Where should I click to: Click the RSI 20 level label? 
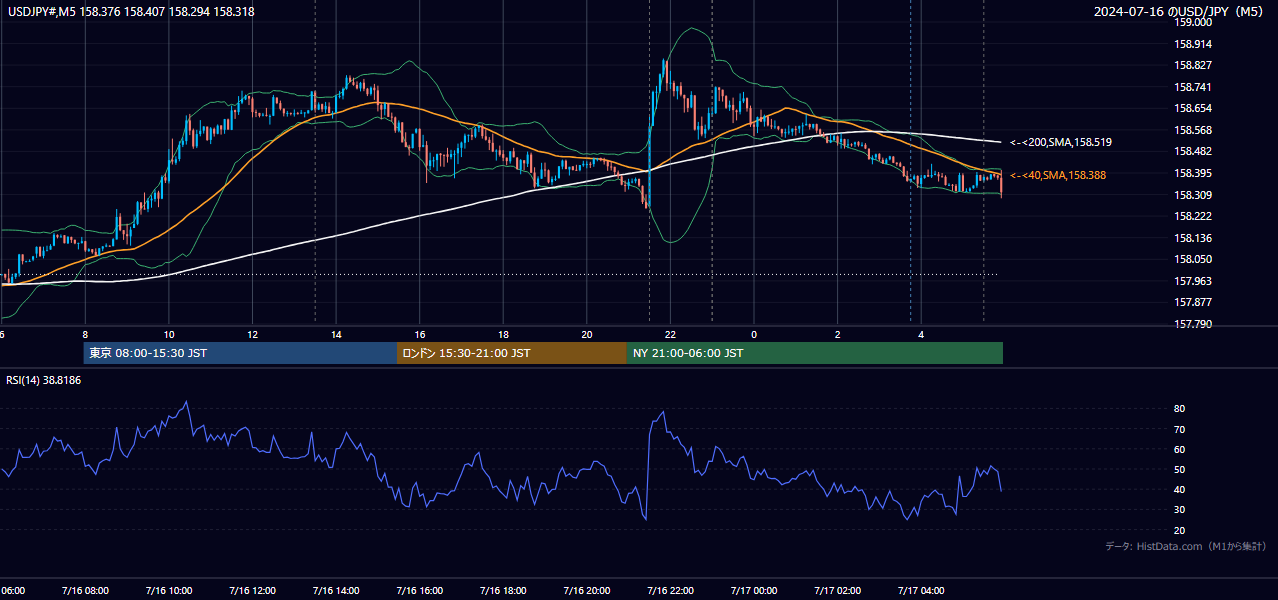(1179, 531)
